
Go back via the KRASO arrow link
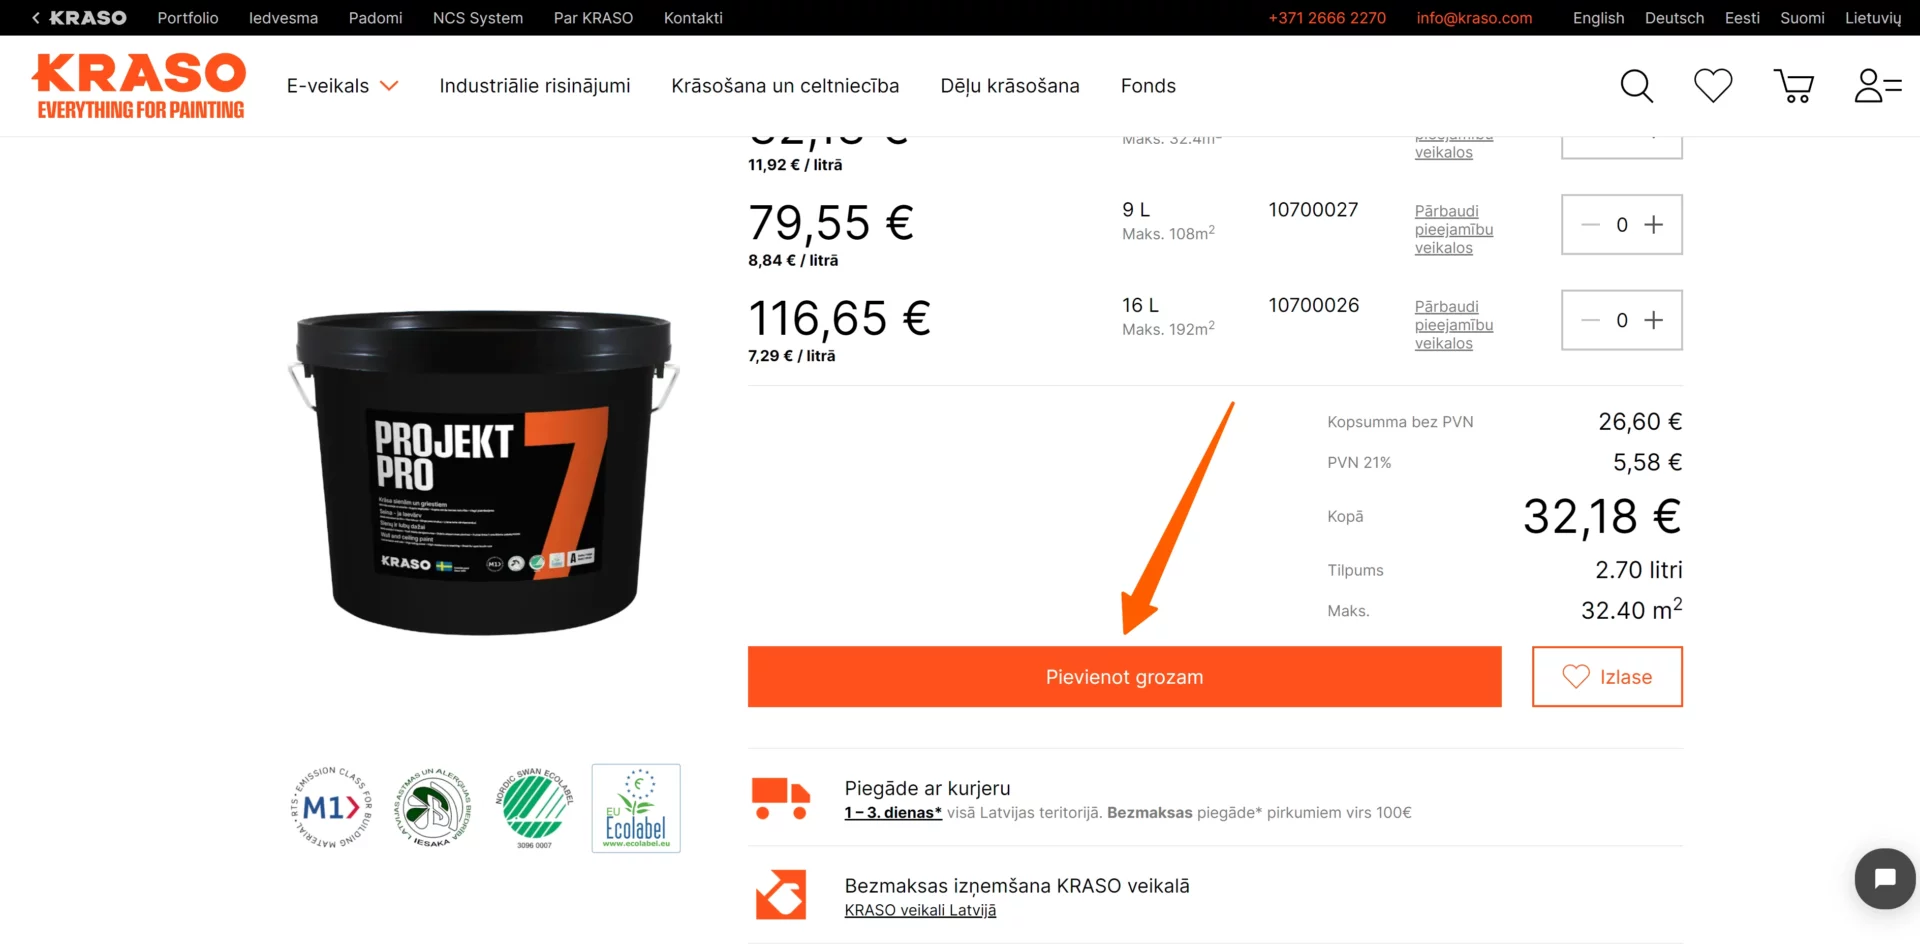coord(78,18)
